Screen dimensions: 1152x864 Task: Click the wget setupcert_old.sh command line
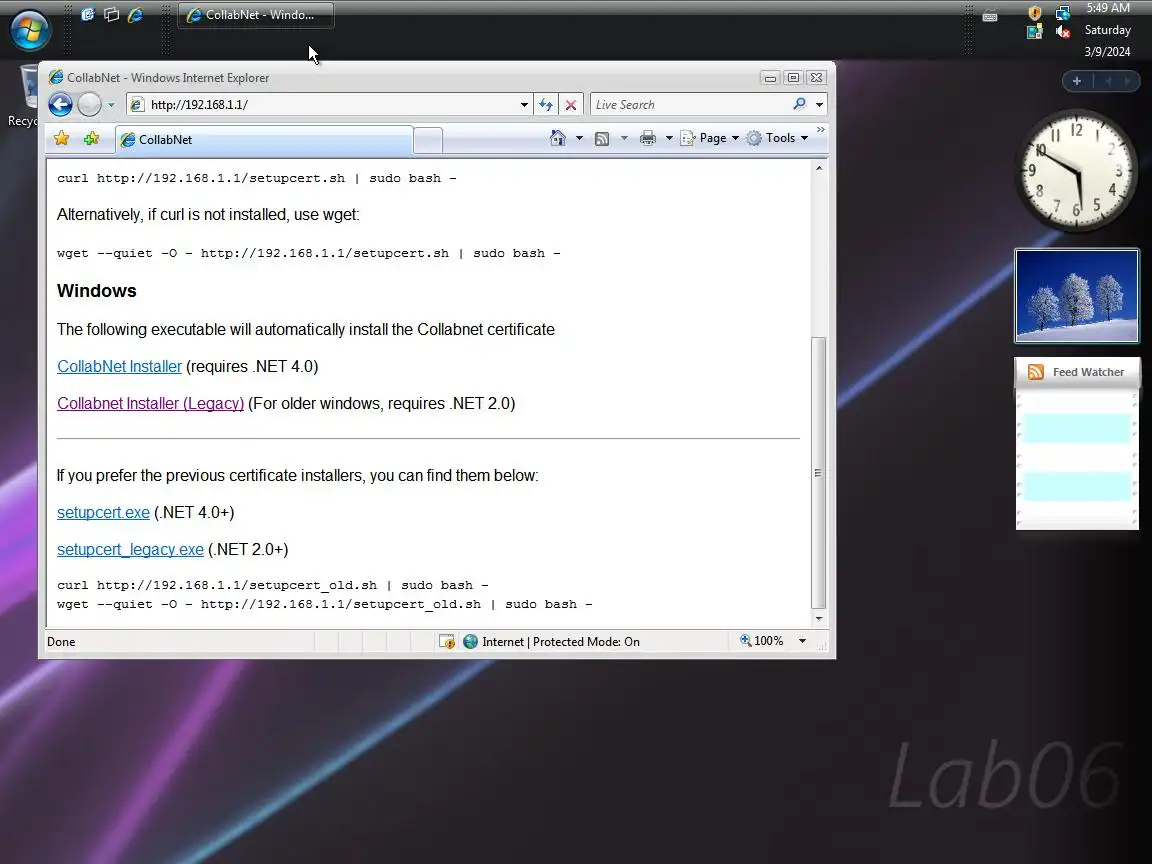325,605
